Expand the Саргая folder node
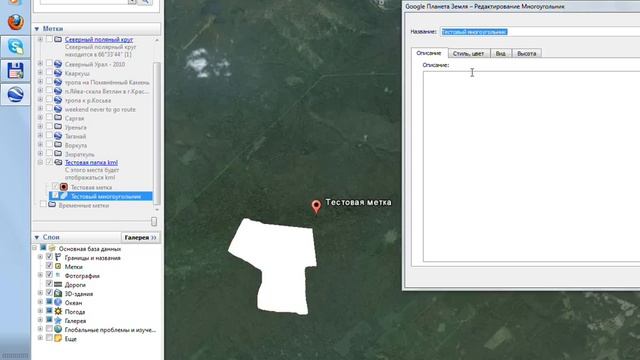 pos(40,118)
